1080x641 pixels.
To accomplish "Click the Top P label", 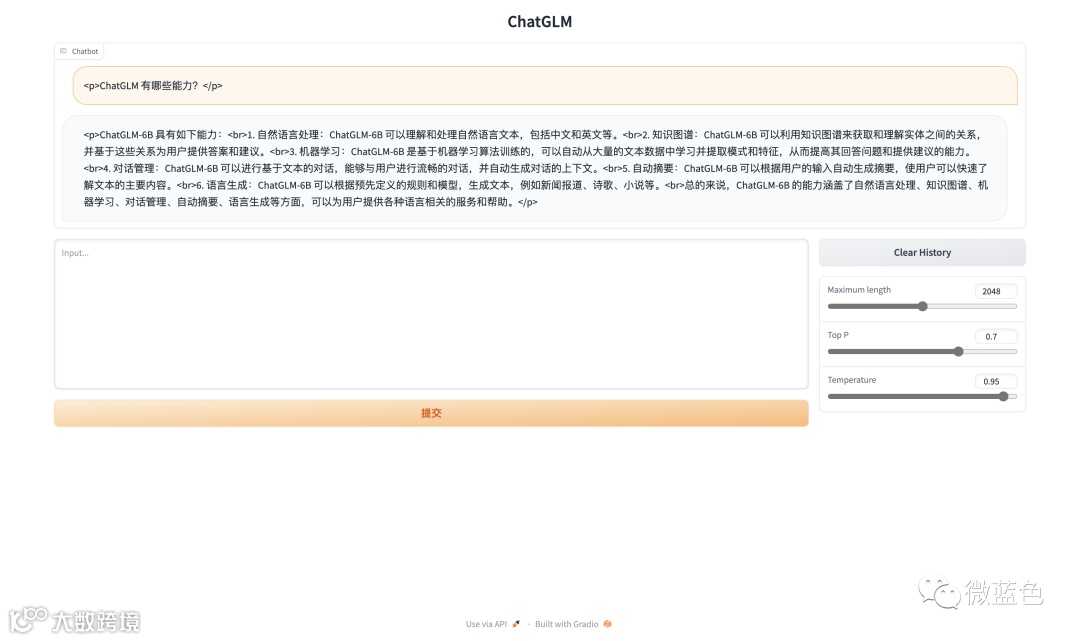I will click(x=838, y=335).
